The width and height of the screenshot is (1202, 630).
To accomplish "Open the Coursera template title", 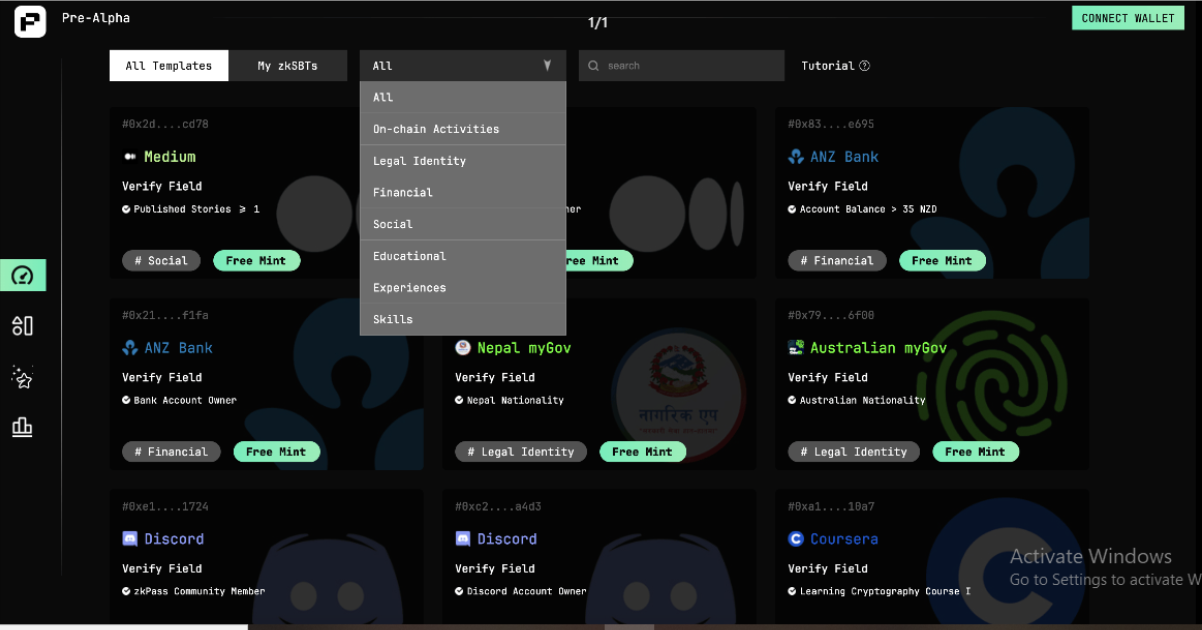I will point(844,539).
